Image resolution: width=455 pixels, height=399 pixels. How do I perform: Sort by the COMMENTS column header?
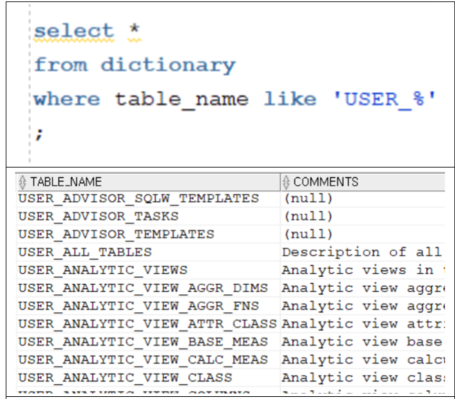[363, 182]
